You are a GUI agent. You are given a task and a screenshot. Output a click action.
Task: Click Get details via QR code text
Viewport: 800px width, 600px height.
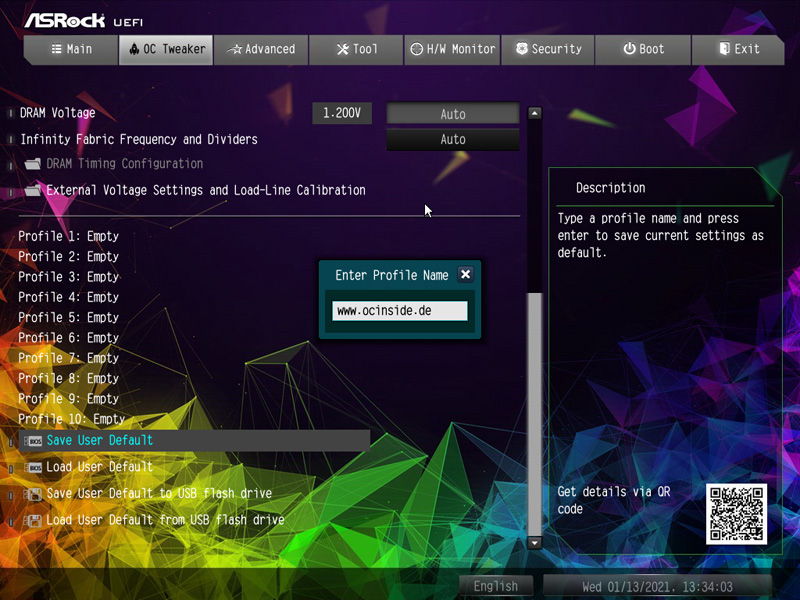[x=613, y=500]
